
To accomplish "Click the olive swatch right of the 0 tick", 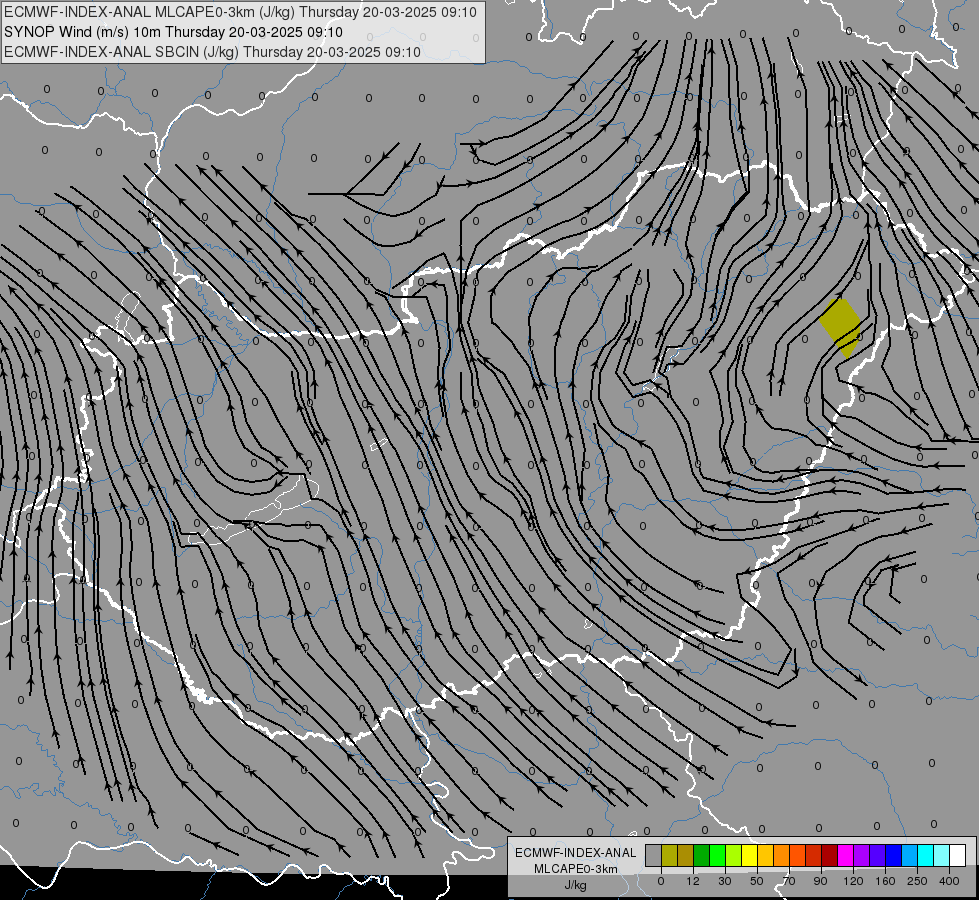I will 669,855.
